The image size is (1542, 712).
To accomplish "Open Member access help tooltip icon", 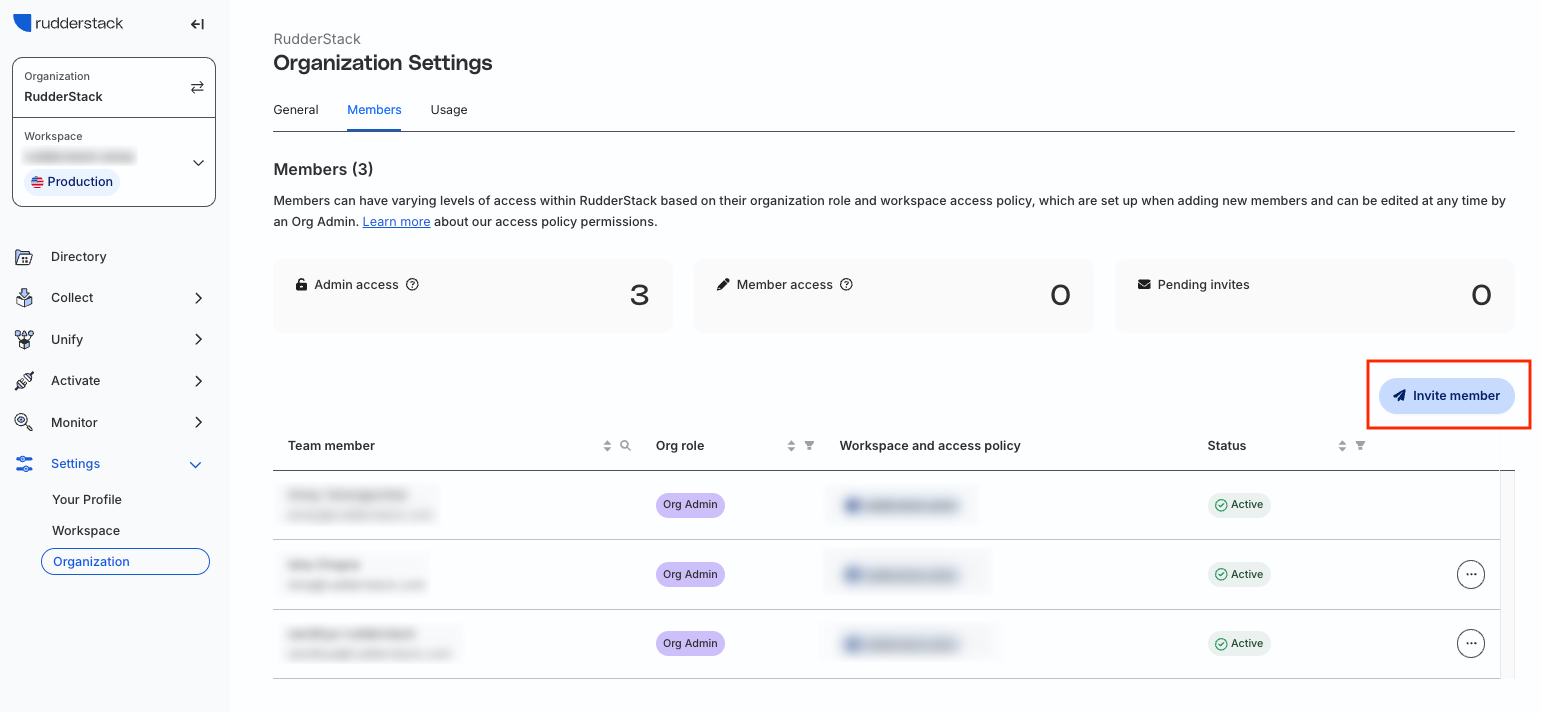I will tap(846, 284).
